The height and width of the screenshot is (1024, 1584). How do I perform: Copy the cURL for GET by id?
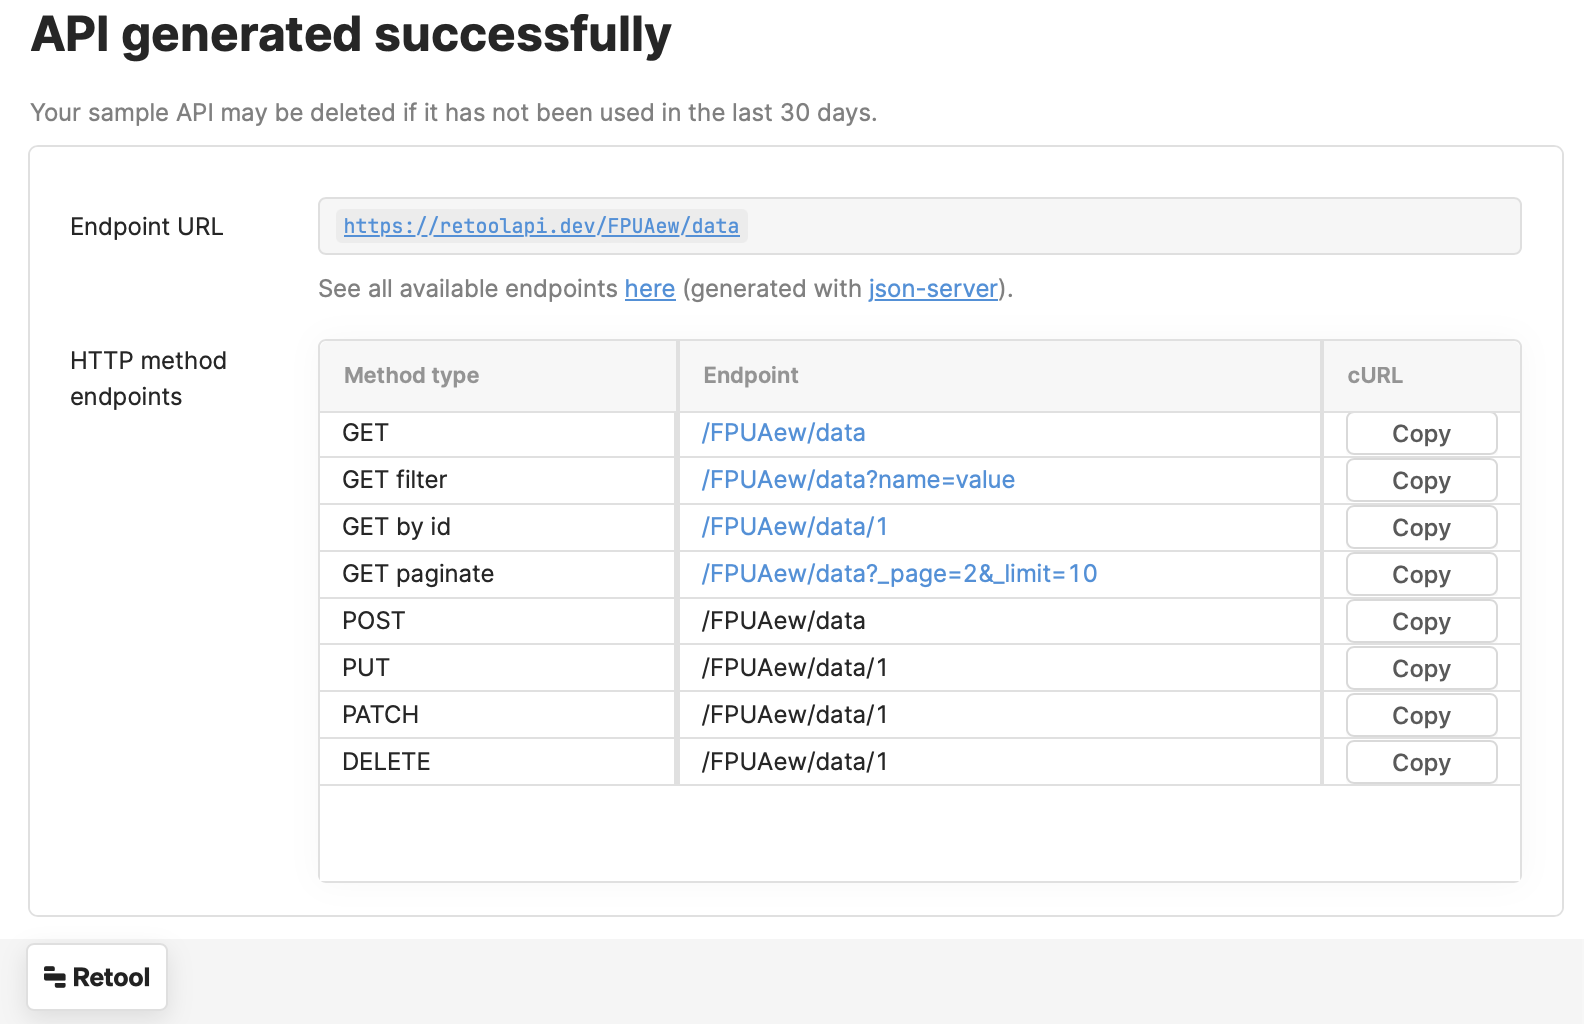(x=1421, y=528)
